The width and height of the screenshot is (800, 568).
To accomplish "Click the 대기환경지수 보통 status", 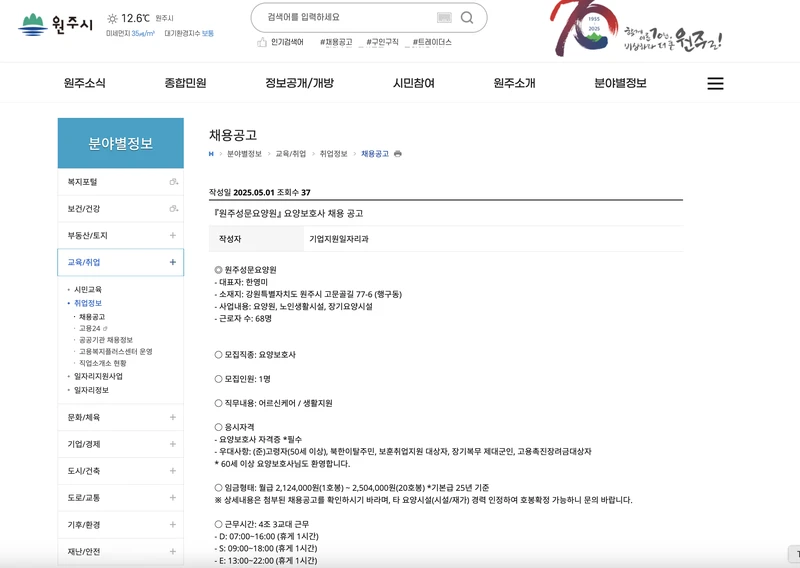I will click(x=189, y=33).
